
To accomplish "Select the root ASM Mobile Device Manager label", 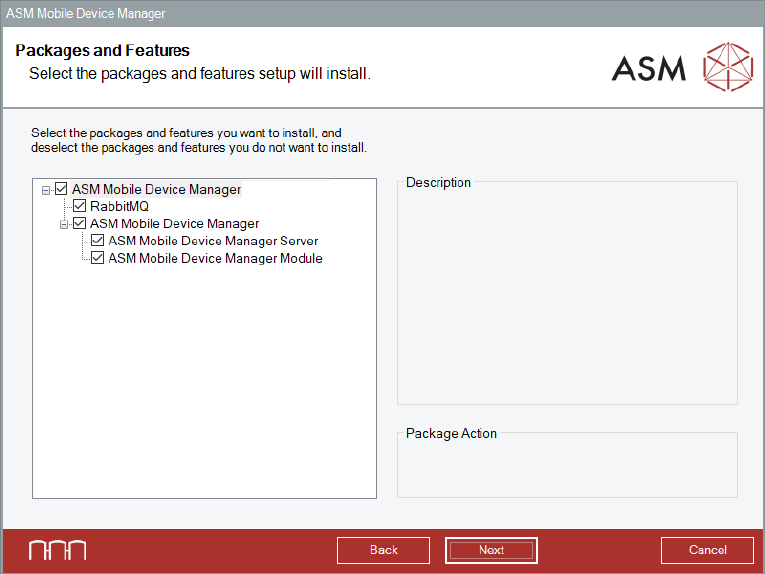I will 156,189.
